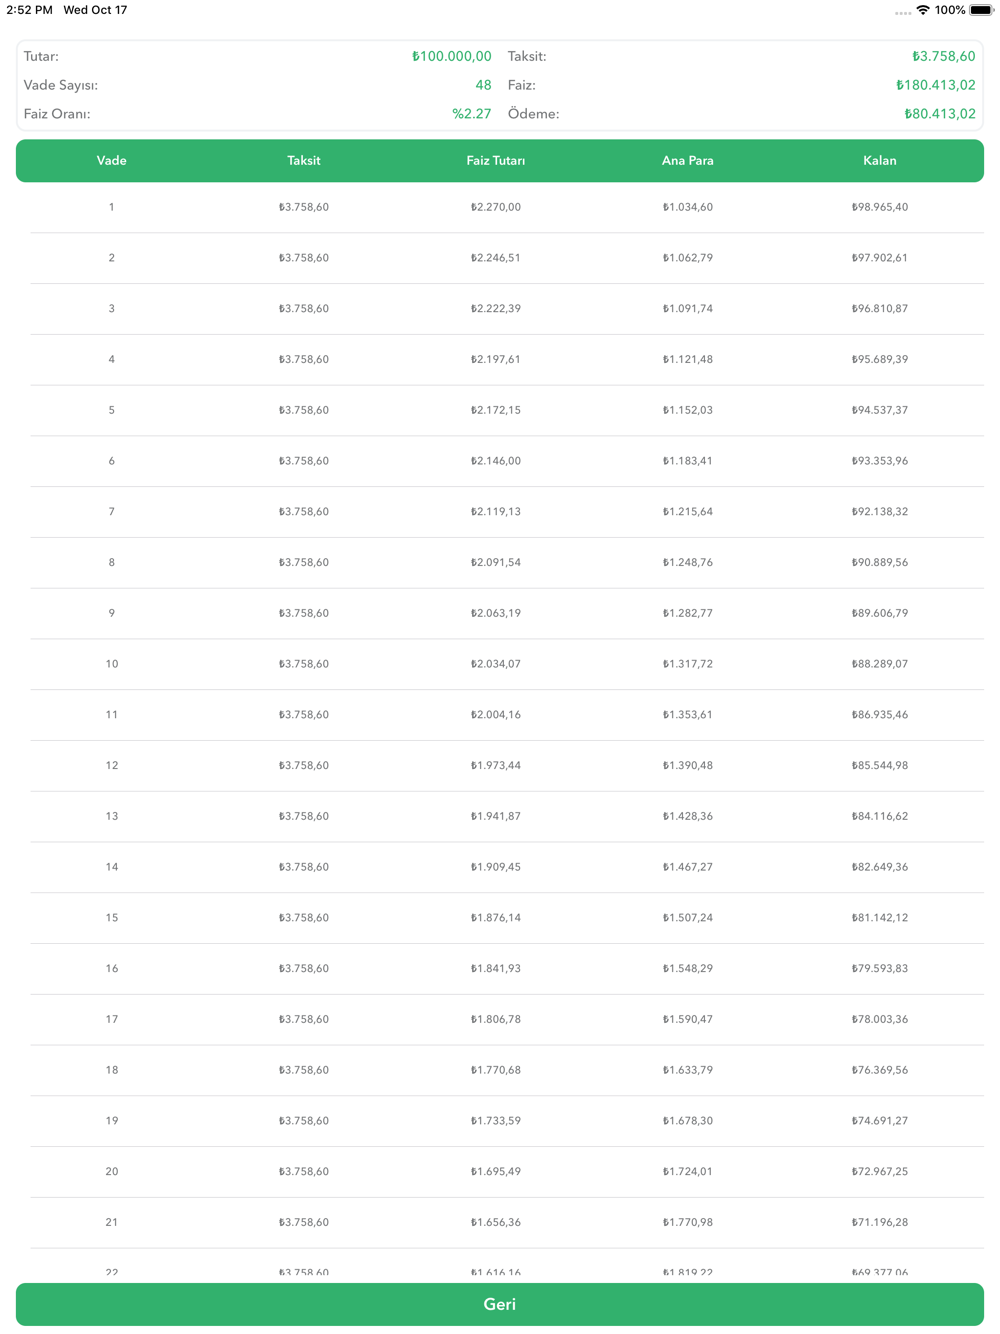Select the Tutar value ₺100.000,00
Viewport: 1000px width, 1334px height.
click(451, 56)
